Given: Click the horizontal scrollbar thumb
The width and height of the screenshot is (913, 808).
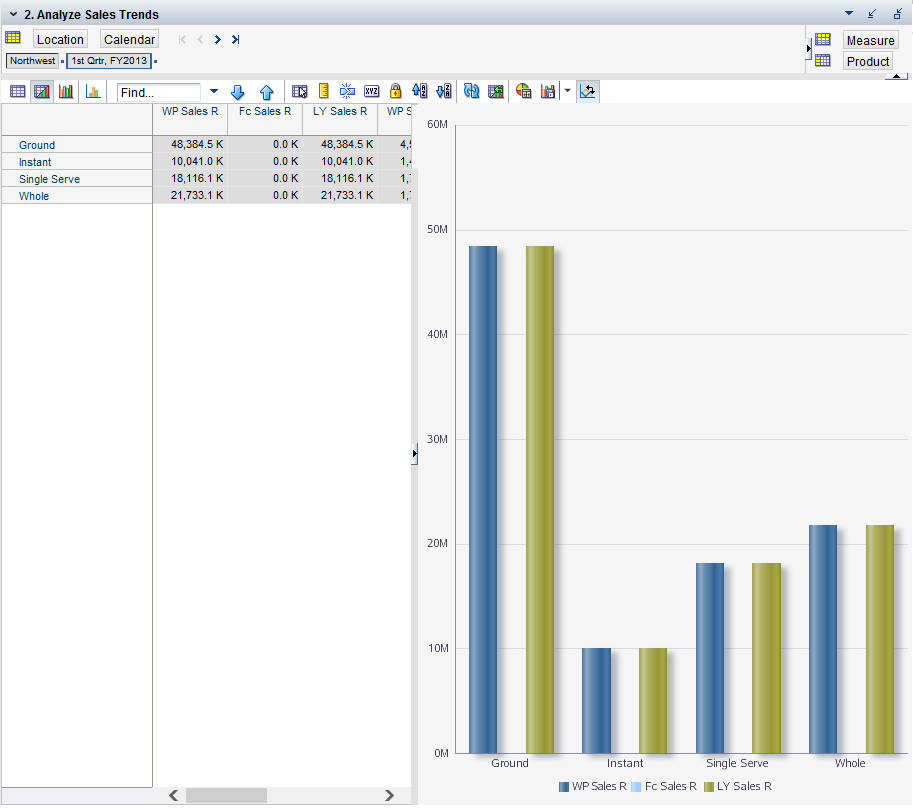Looking at the screenshot, I should click(226, 795).
